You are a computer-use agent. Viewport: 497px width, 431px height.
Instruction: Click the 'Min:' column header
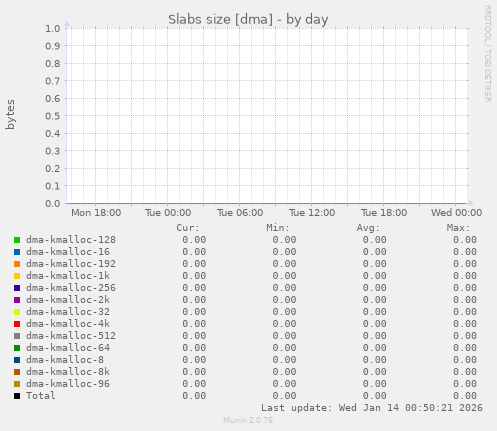coord(278,228)
